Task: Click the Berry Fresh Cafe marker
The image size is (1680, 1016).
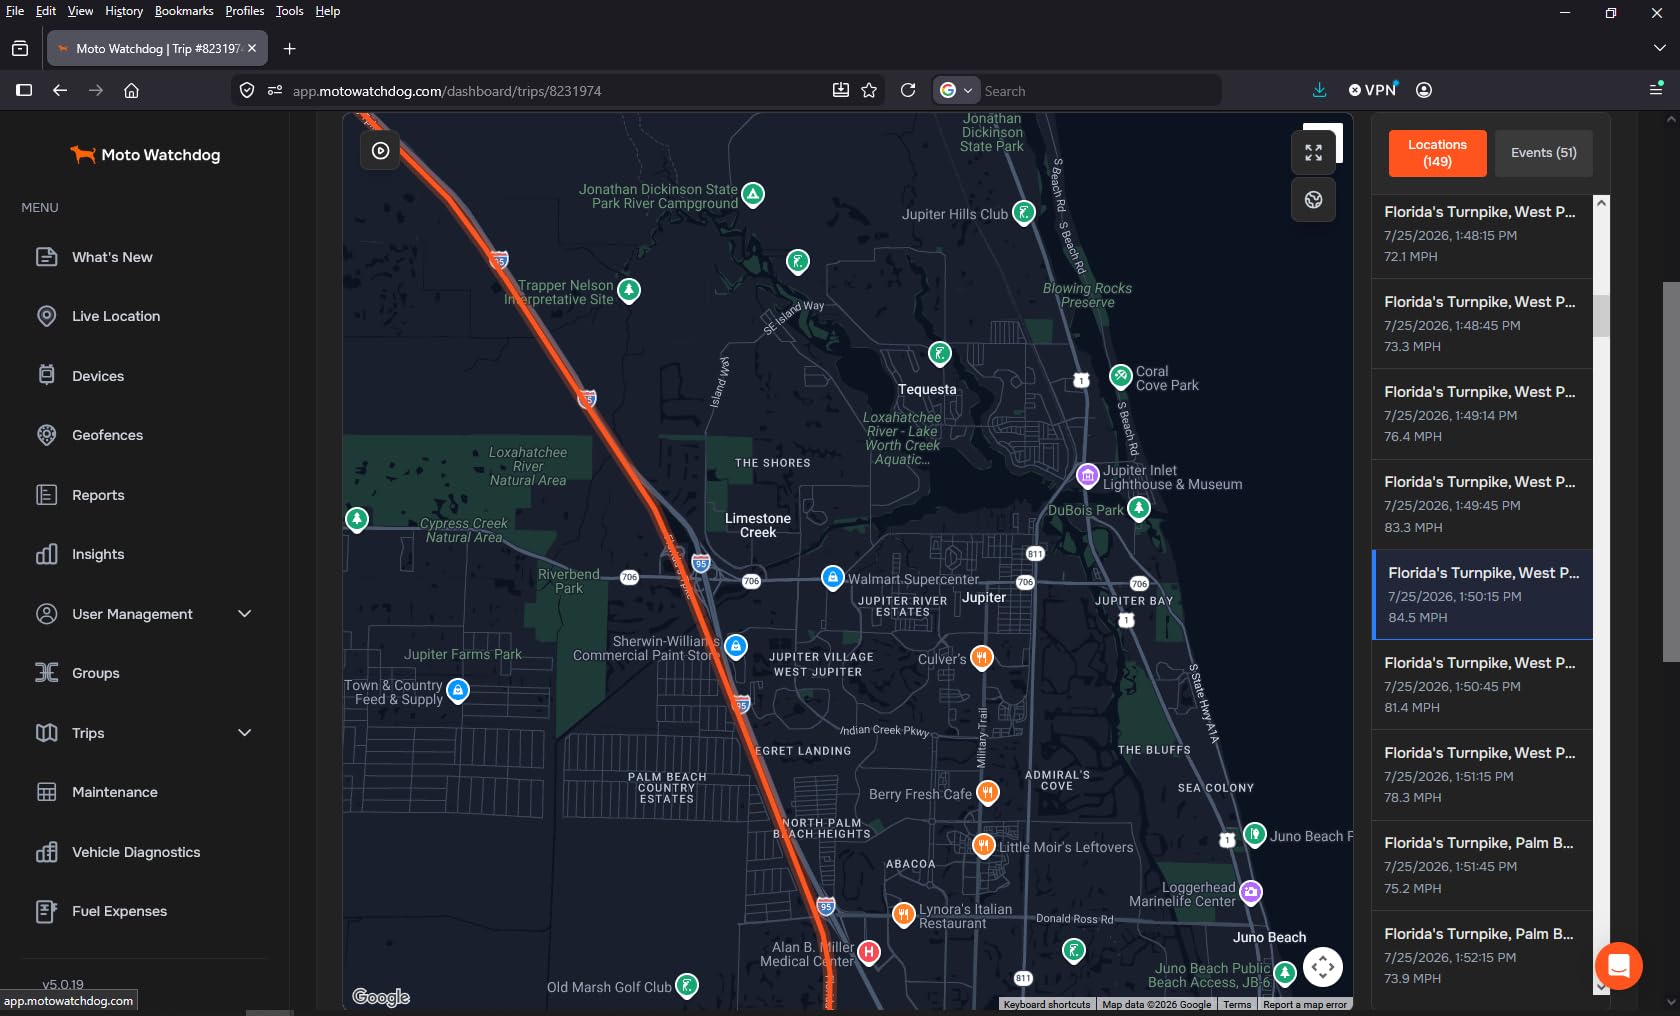Action: click(x=987, y=792)
